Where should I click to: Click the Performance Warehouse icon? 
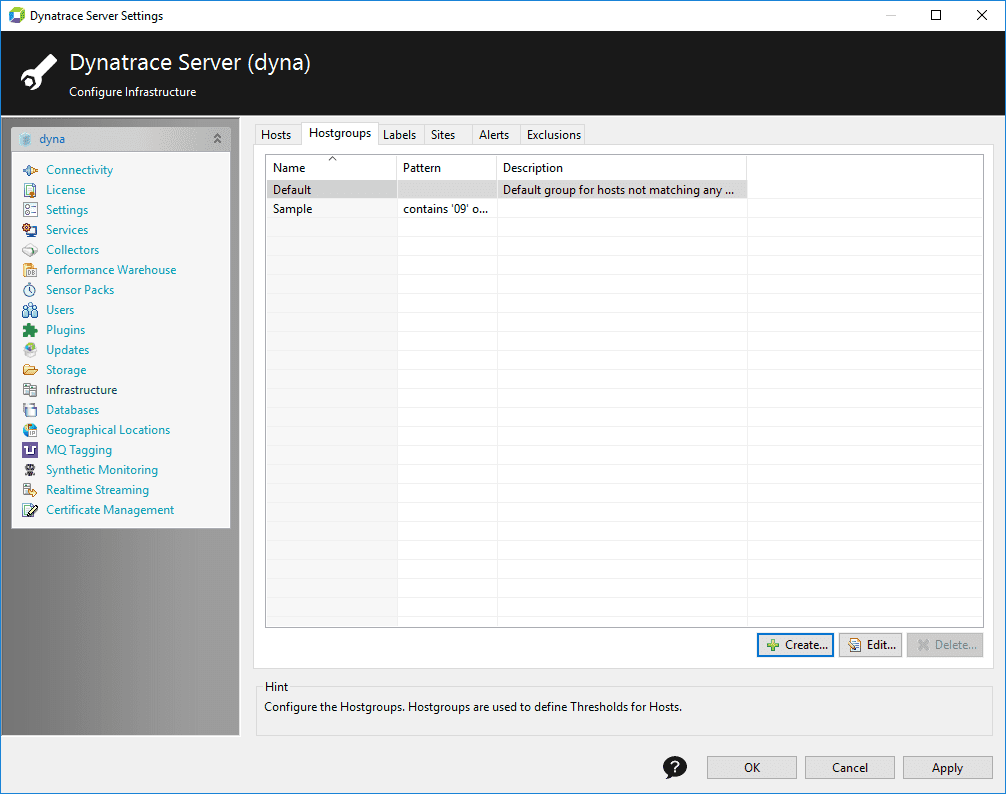pyautogui.click(x=30, y=270)
